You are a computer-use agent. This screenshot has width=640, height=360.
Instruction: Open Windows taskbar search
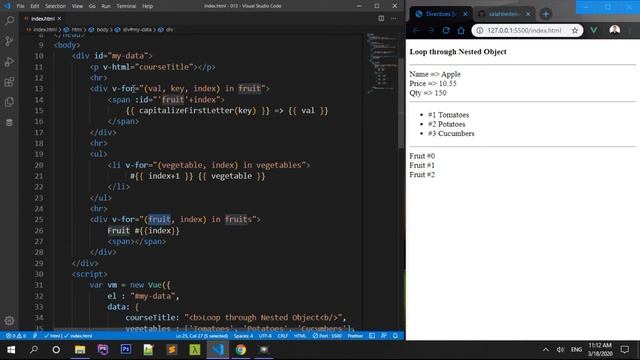(x=34, y=350)
